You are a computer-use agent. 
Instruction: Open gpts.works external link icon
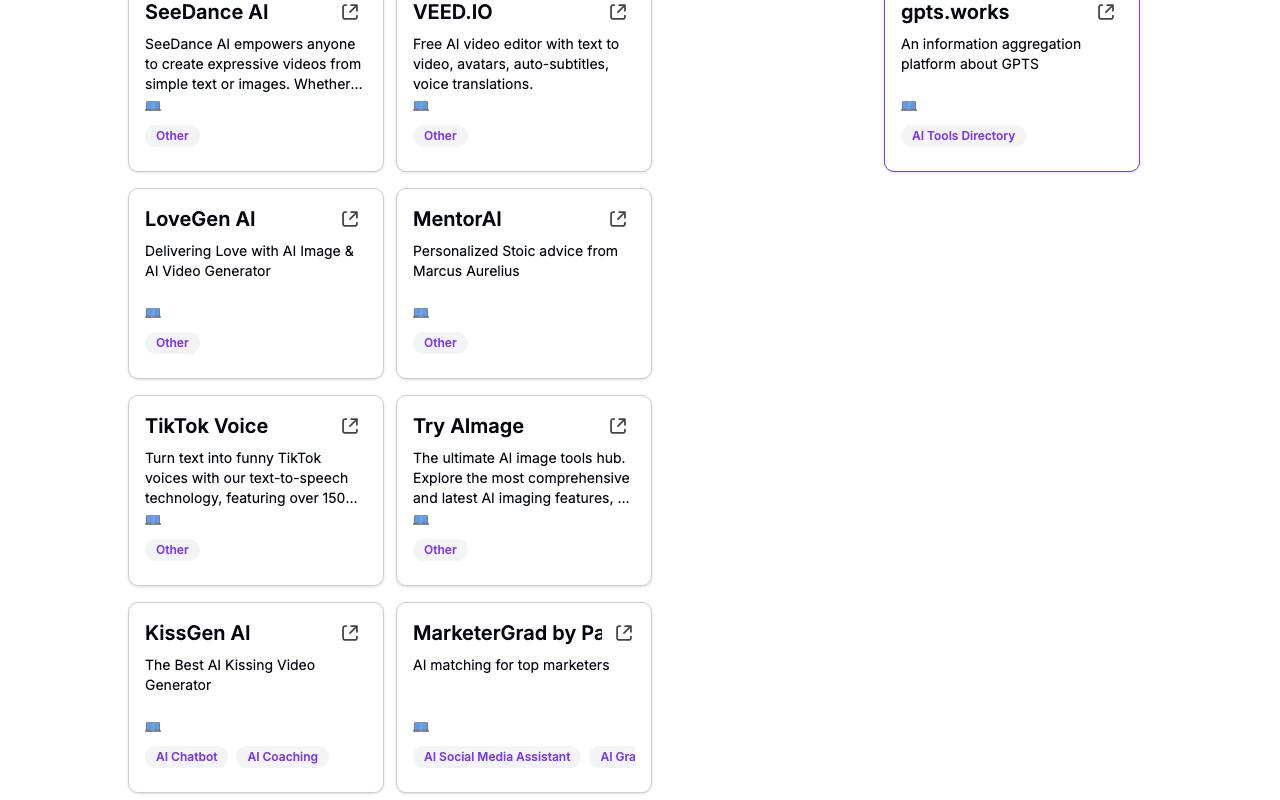pyautogui.click(x=1106, y=12)
